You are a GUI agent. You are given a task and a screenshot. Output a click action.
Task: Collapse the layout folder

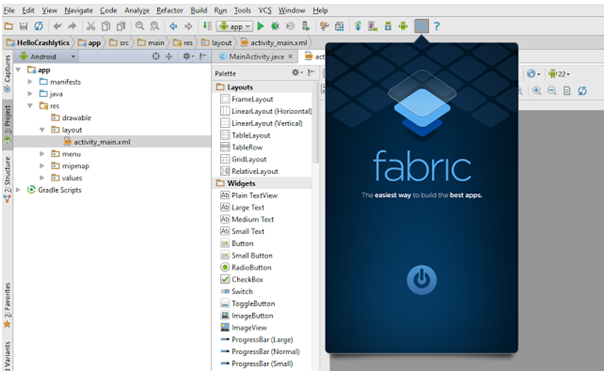click(x=42, y=130)
